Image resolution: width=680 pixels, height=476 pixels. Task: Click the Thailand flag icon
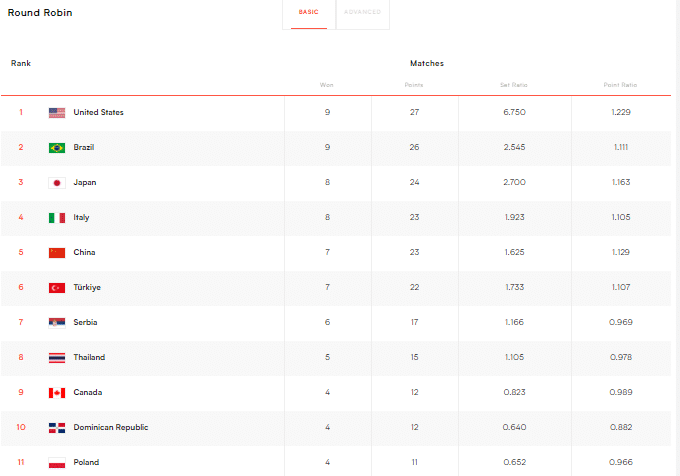[x=57, y=358]
